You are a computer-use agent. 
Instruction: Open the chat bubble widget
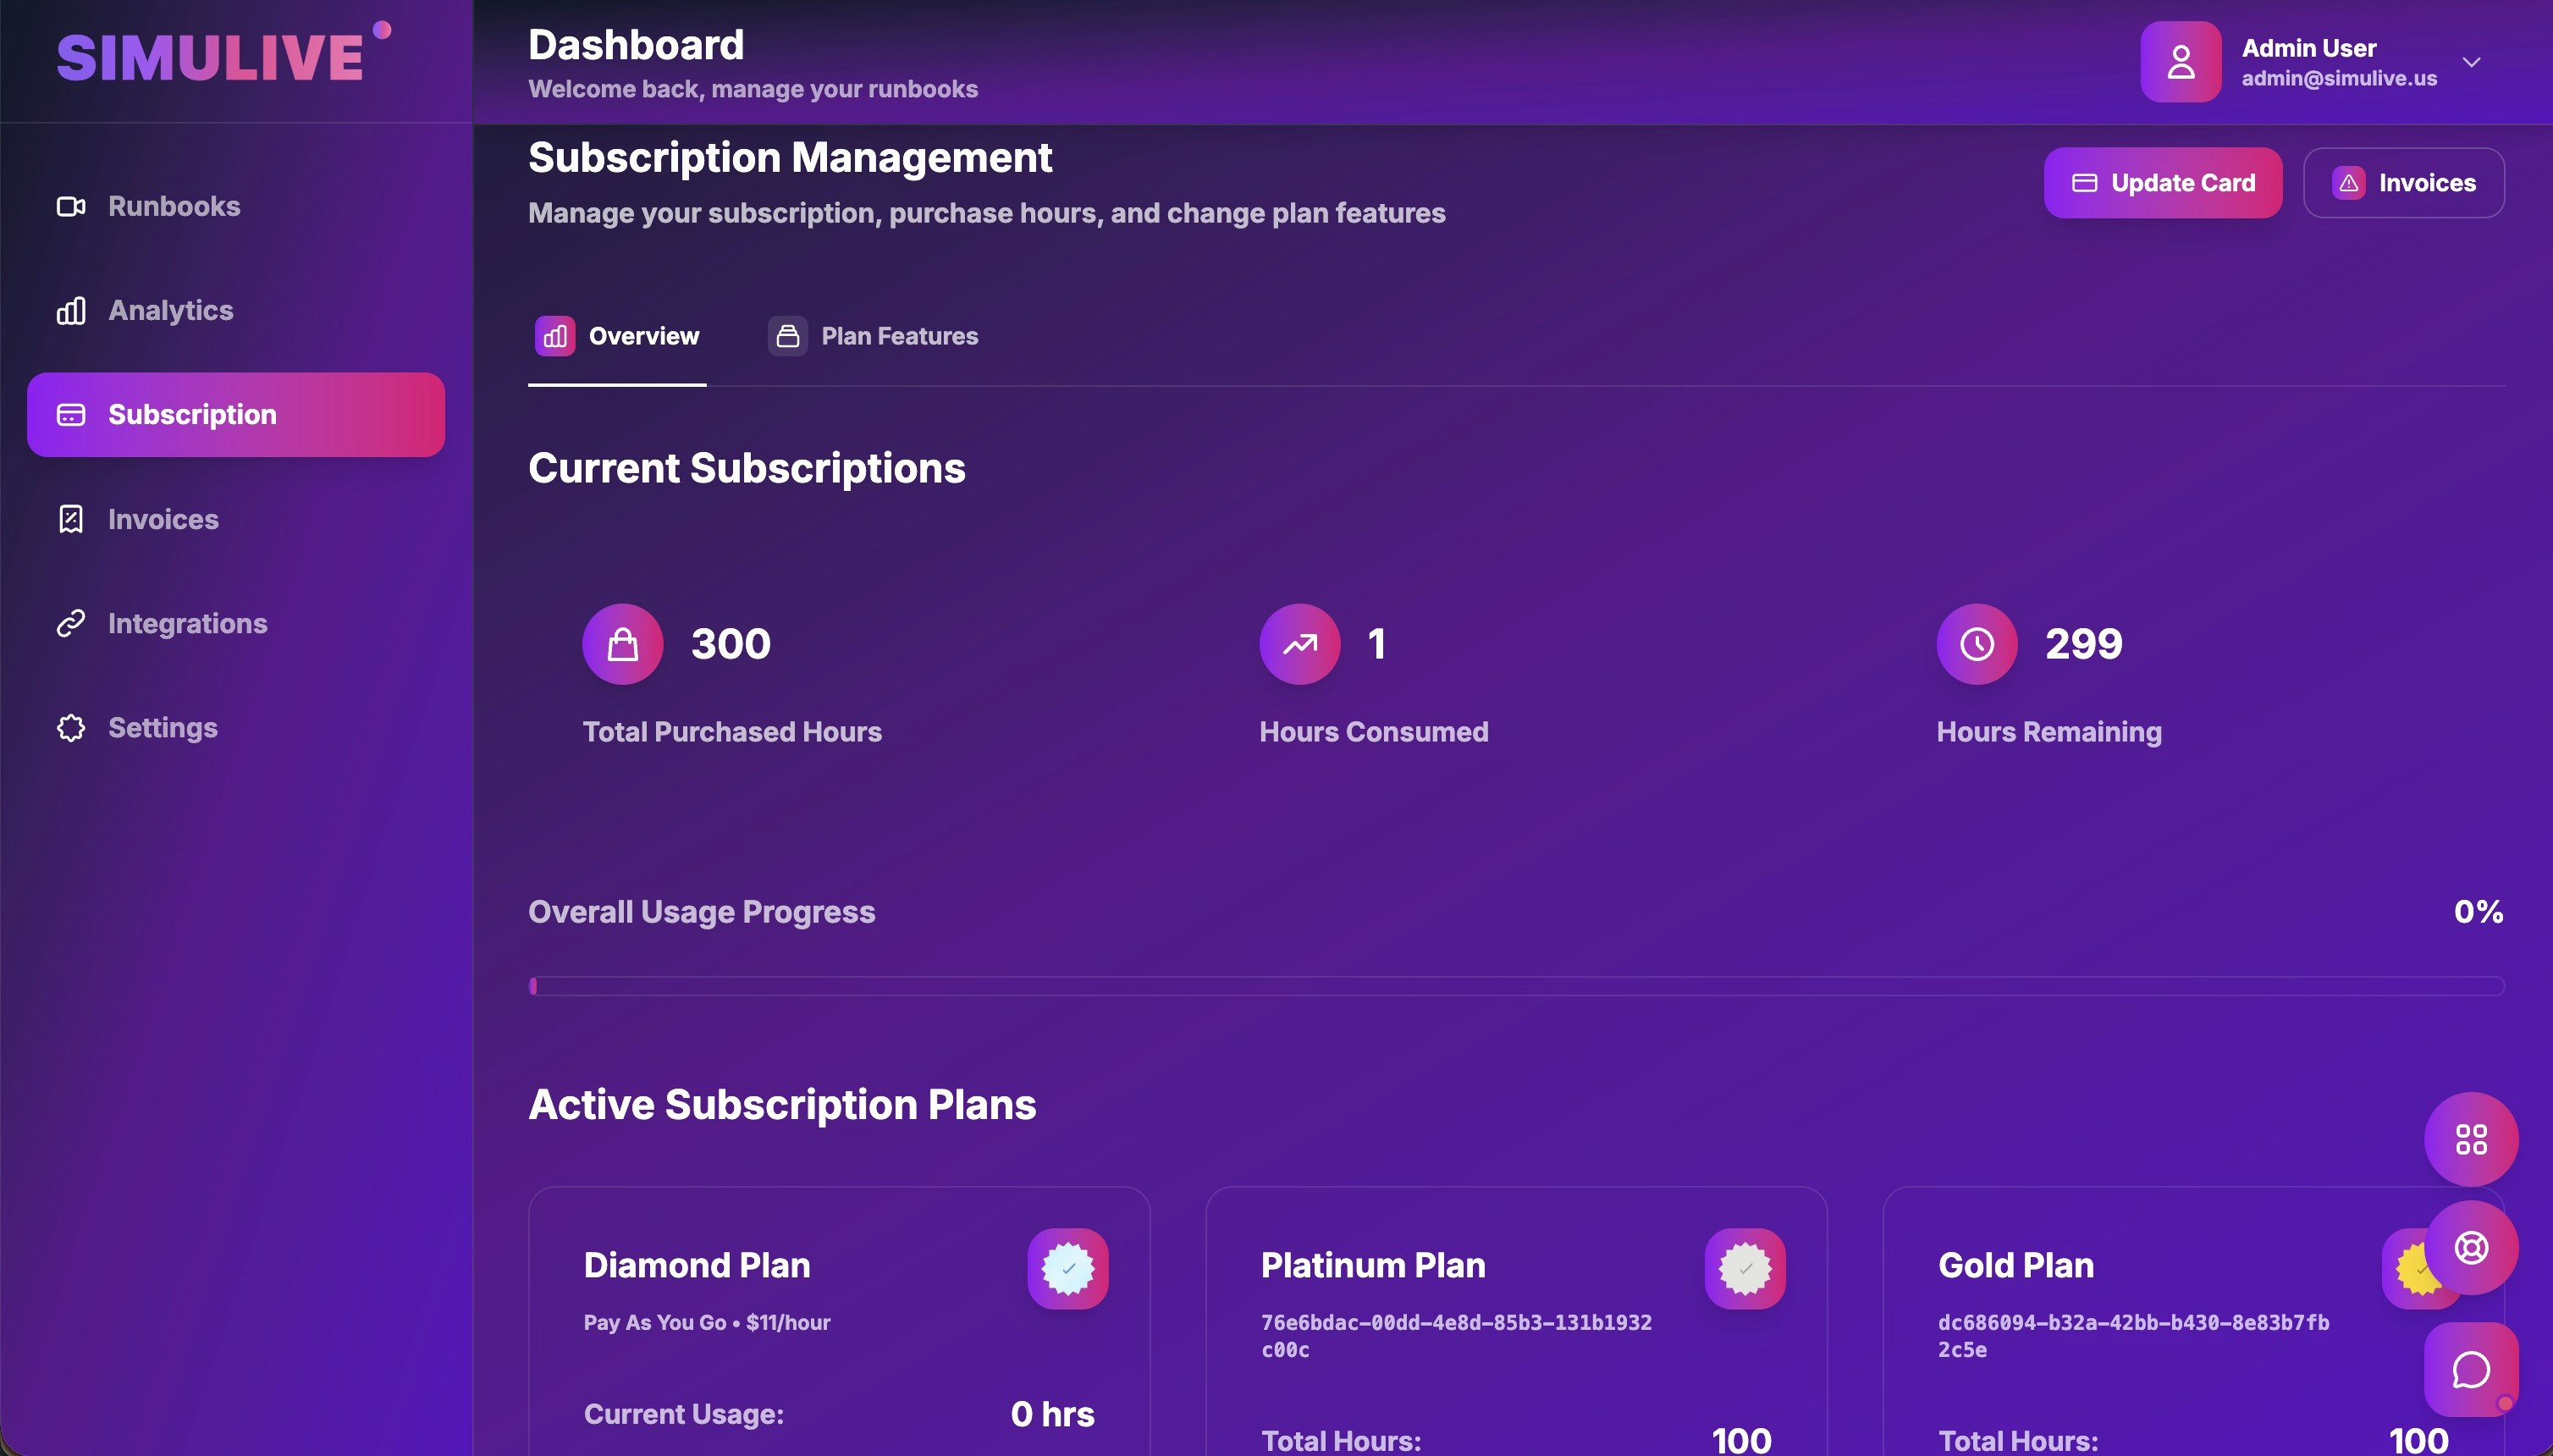point(2470,1369)
